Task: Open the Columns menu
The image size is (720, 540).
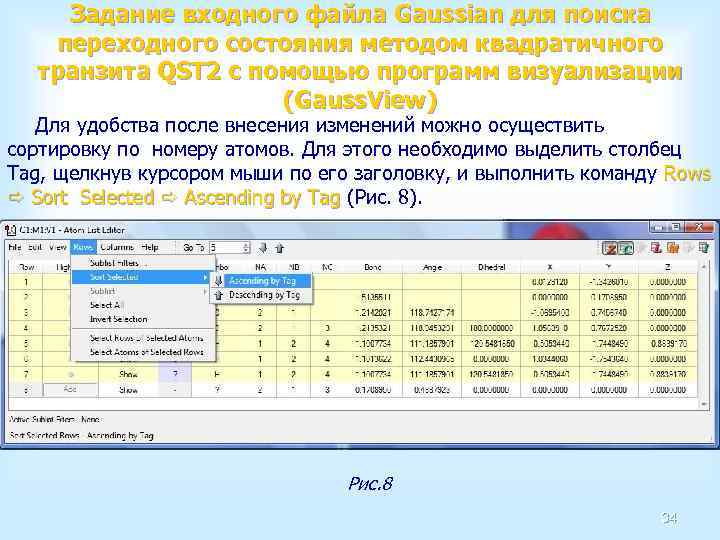Action: tap(117, 247)
